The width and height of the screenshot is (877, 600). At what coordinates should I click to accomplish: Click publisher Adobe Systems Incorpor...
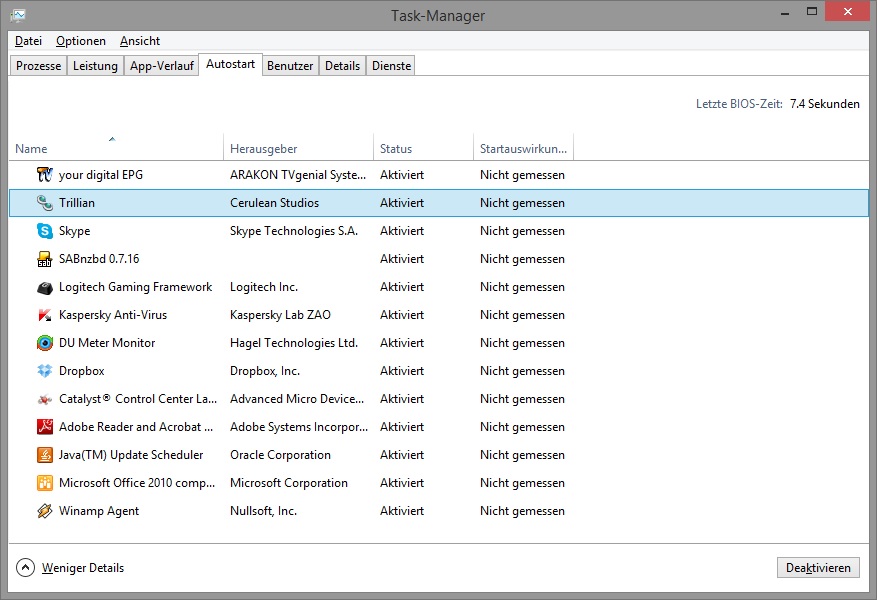pos(299,427)
